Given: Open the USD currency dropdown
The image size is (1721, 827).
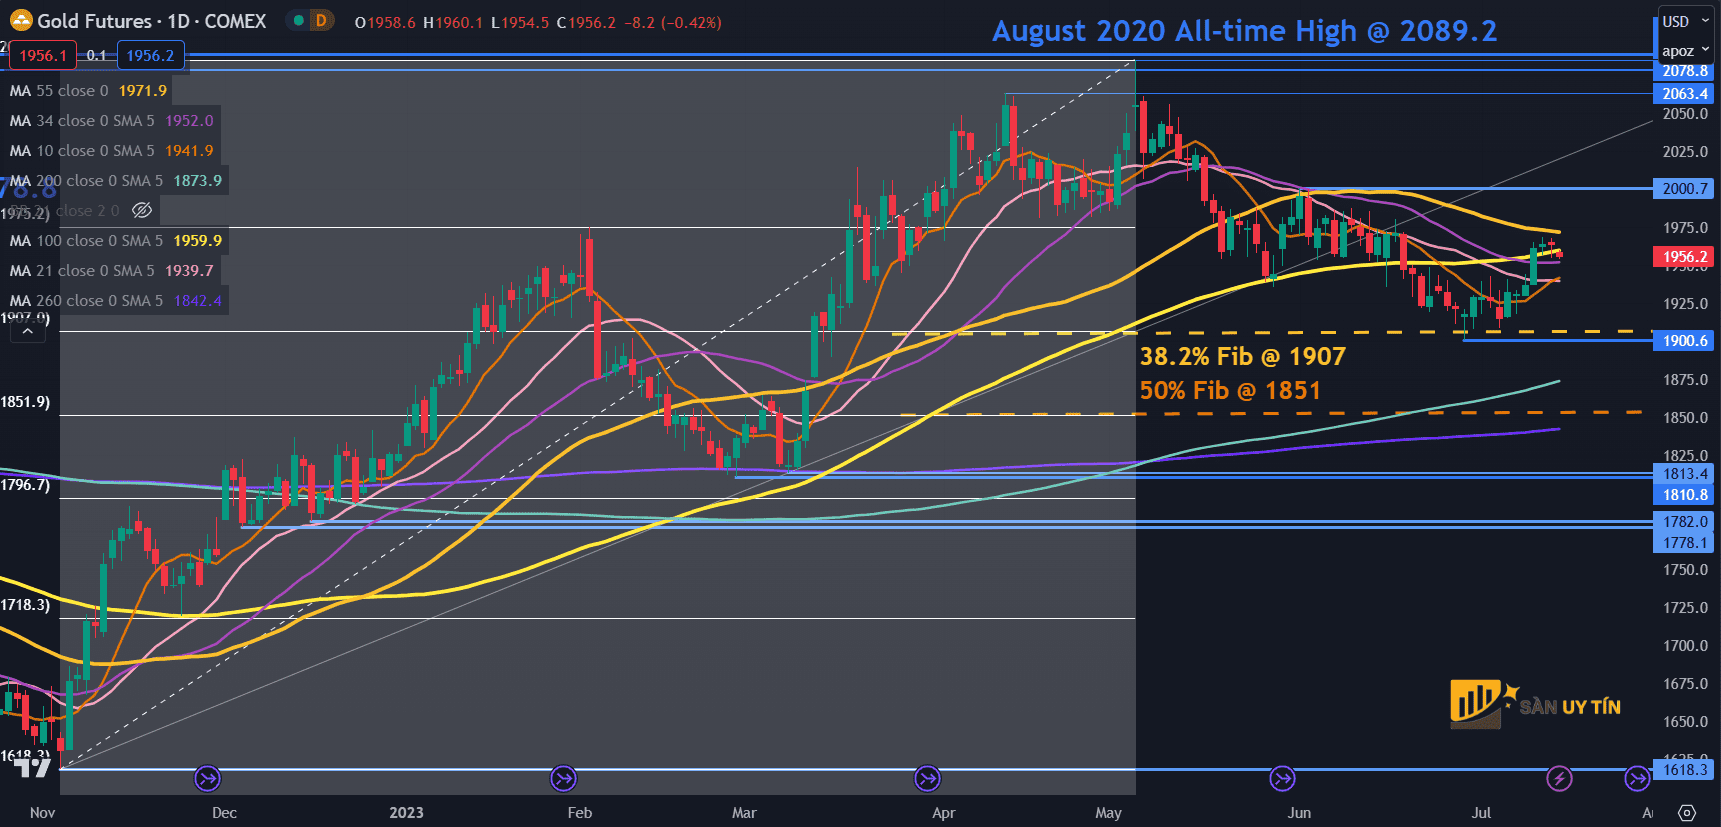Looking at the screenshot, I should coord(1685,21).
